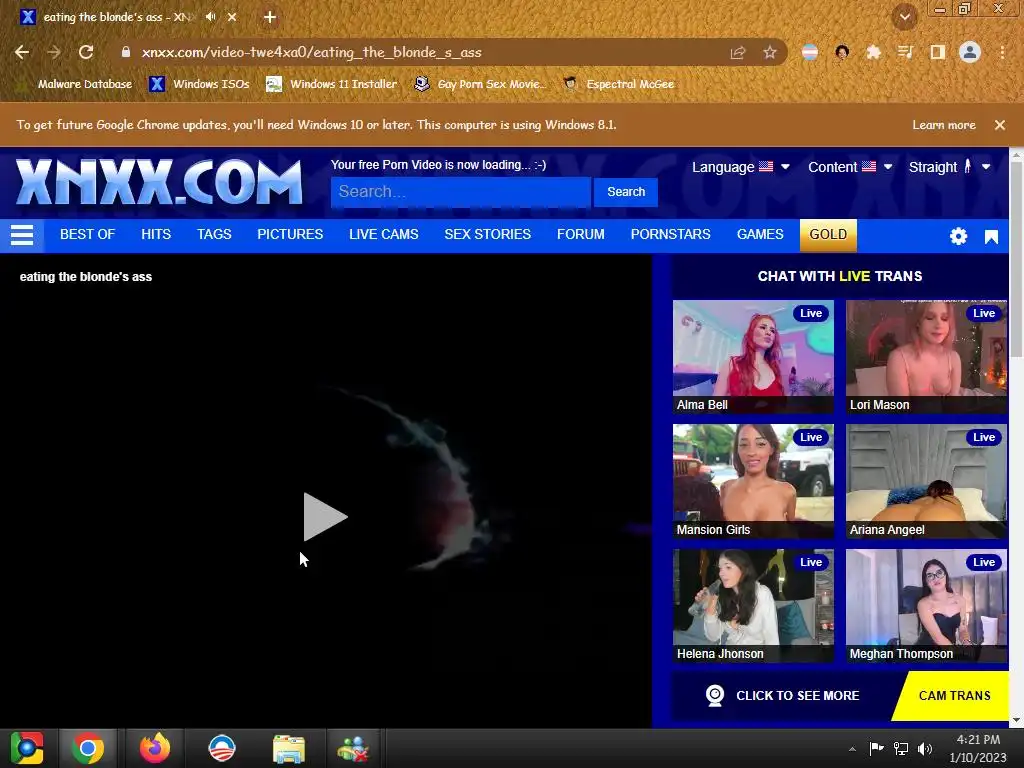Click CLICK TO SEE MORE button
Viewport: 1024px width, 768px height.
tap(782, 696)
